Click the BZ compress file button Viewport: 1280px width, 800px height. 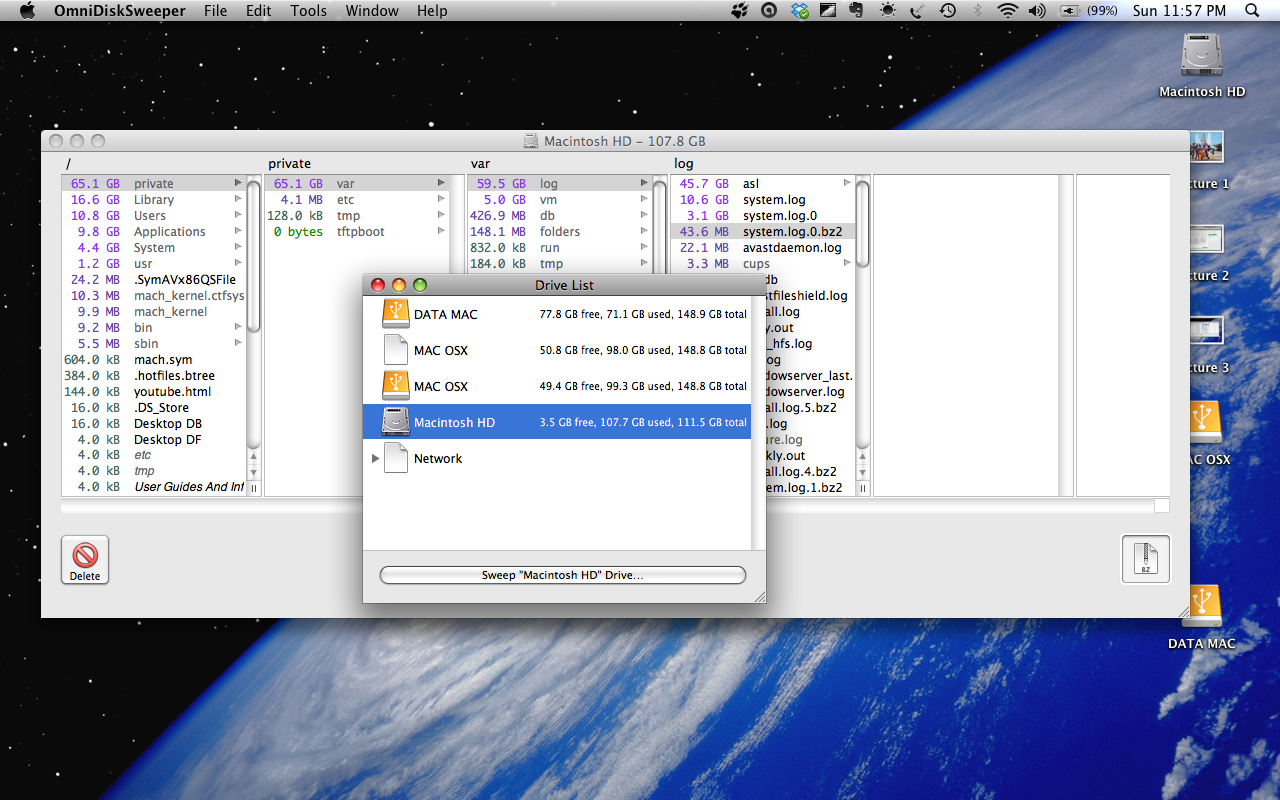coord(1146,559)
